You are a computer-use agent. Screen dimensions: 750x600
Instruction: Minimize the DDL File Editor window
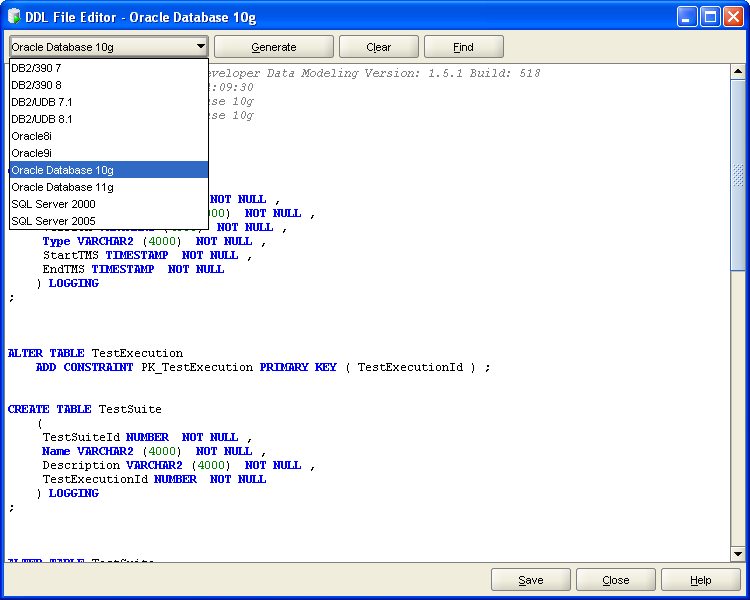687,17
